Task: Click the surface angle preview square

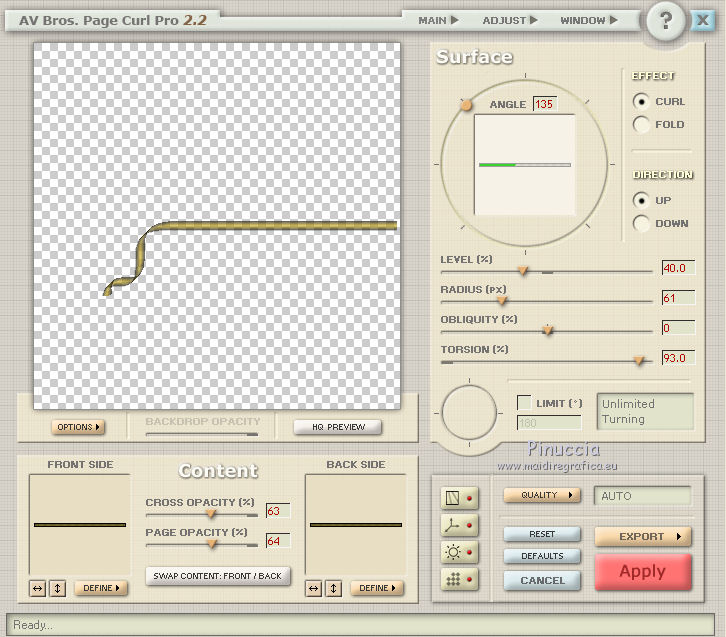Action: 524,164
